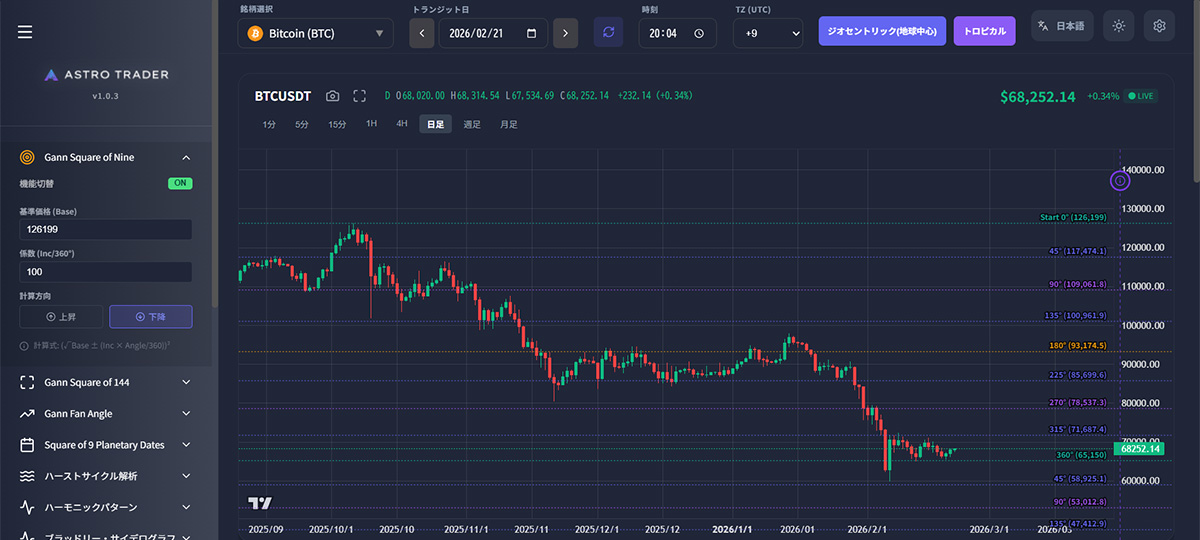1200x540 pixels.
Task: Toggle the Gann Square of Nine ON switch
Action: coord(180,184)
